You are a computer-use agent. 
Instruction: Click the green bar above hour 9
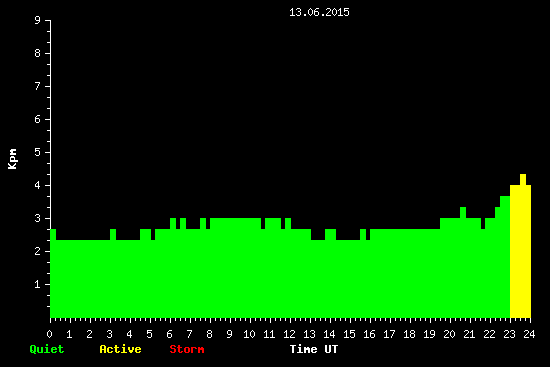point(230,268)
